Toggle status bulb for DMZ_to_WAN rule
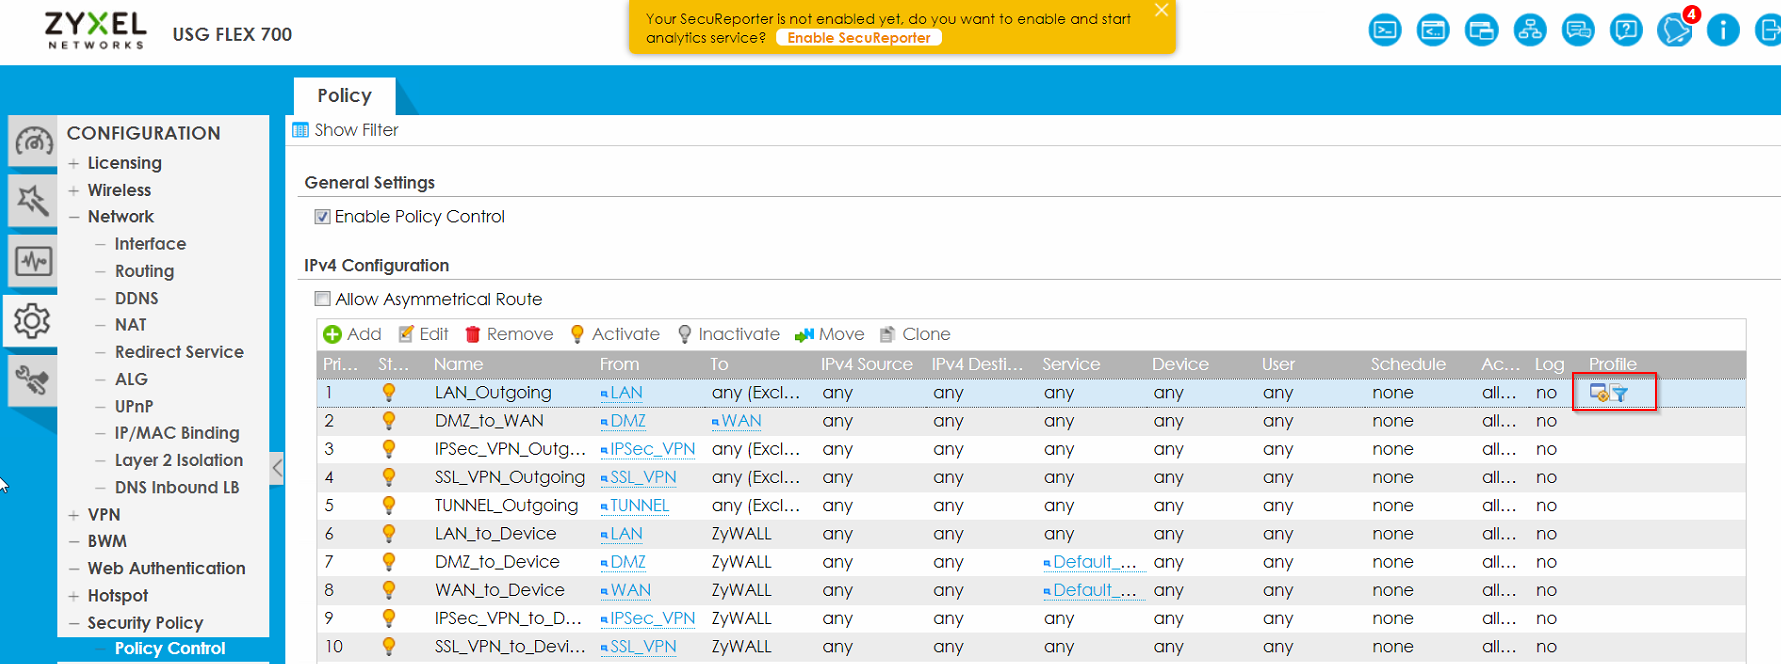This screenshot has width=1781, height=664. click(x=389, y=421)
